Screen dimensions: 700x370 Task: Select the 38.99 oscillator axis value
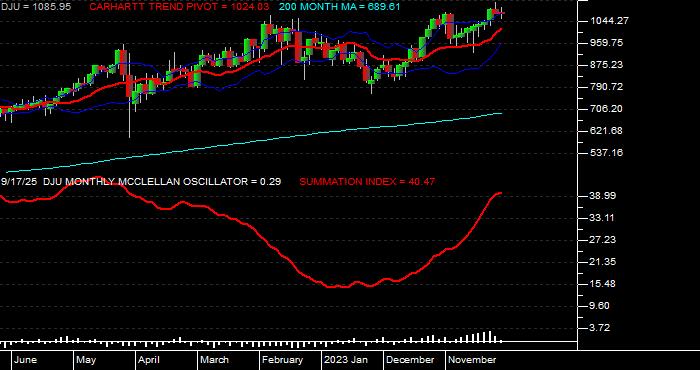click(x=603, y=196)
